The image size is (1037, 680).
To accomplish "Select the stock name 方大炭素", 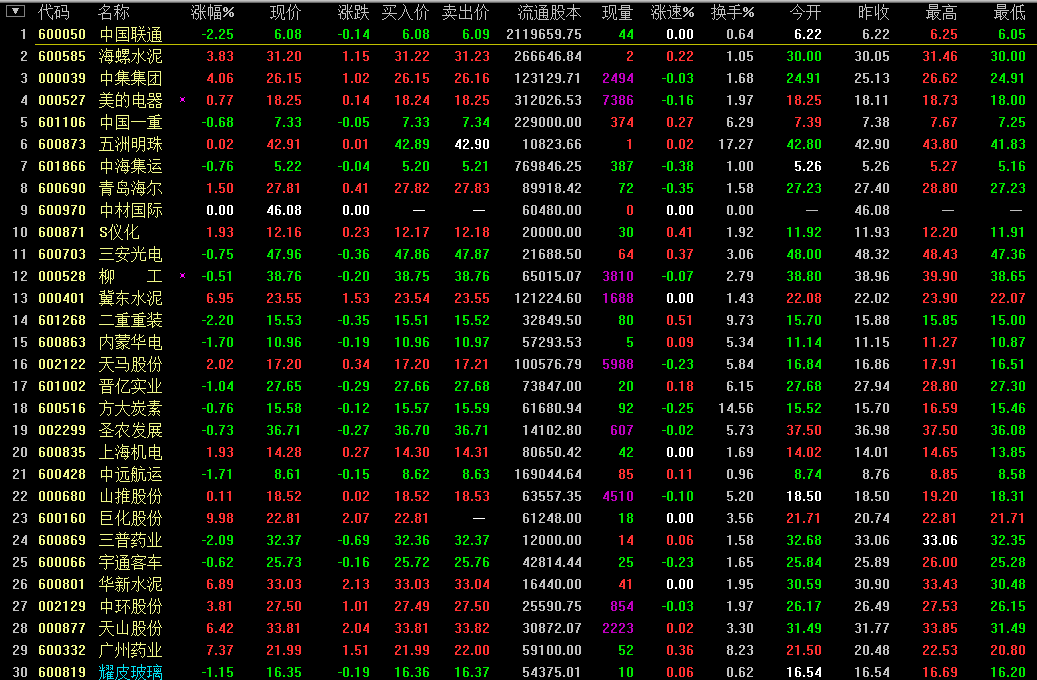I will click(130, 408).
